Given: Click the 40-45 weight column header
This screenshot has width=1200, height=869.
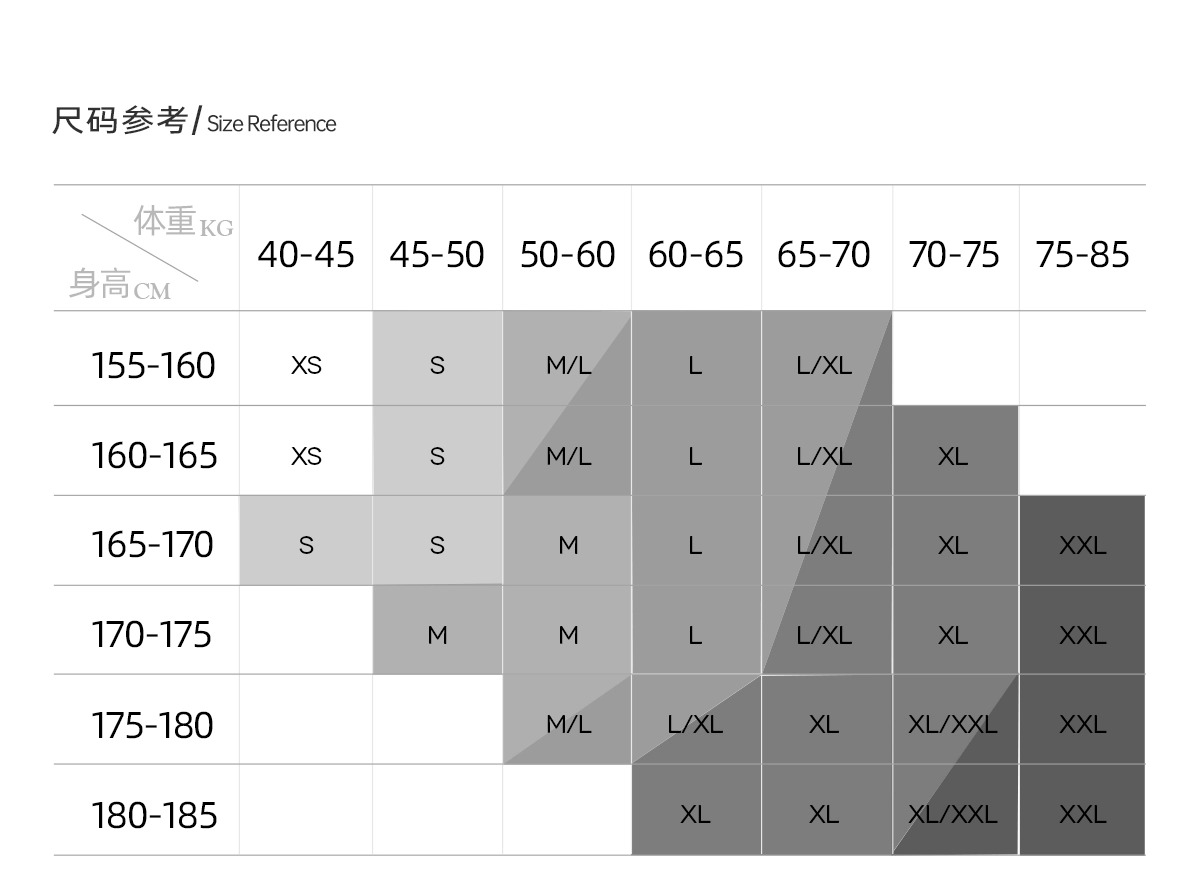Looking at the screenshot, I should 306,254.
